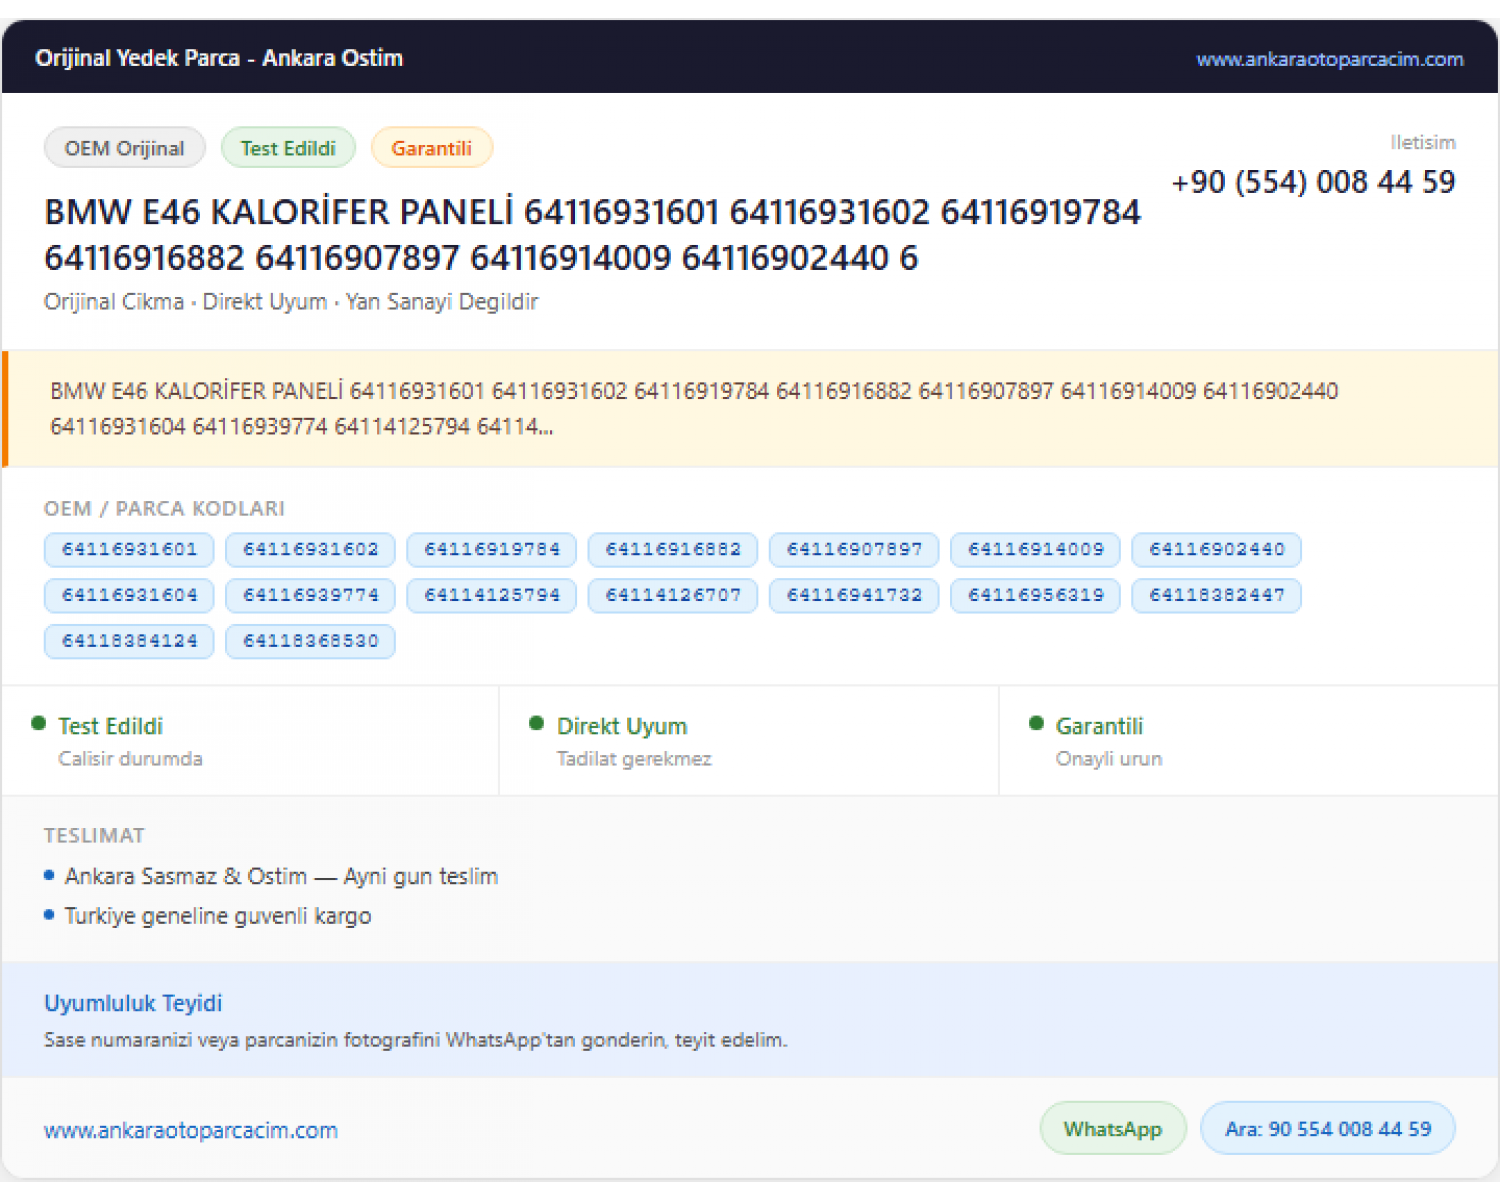Select the Test Edildi badge
The image size is (1500, 1200).
[288, 148]
